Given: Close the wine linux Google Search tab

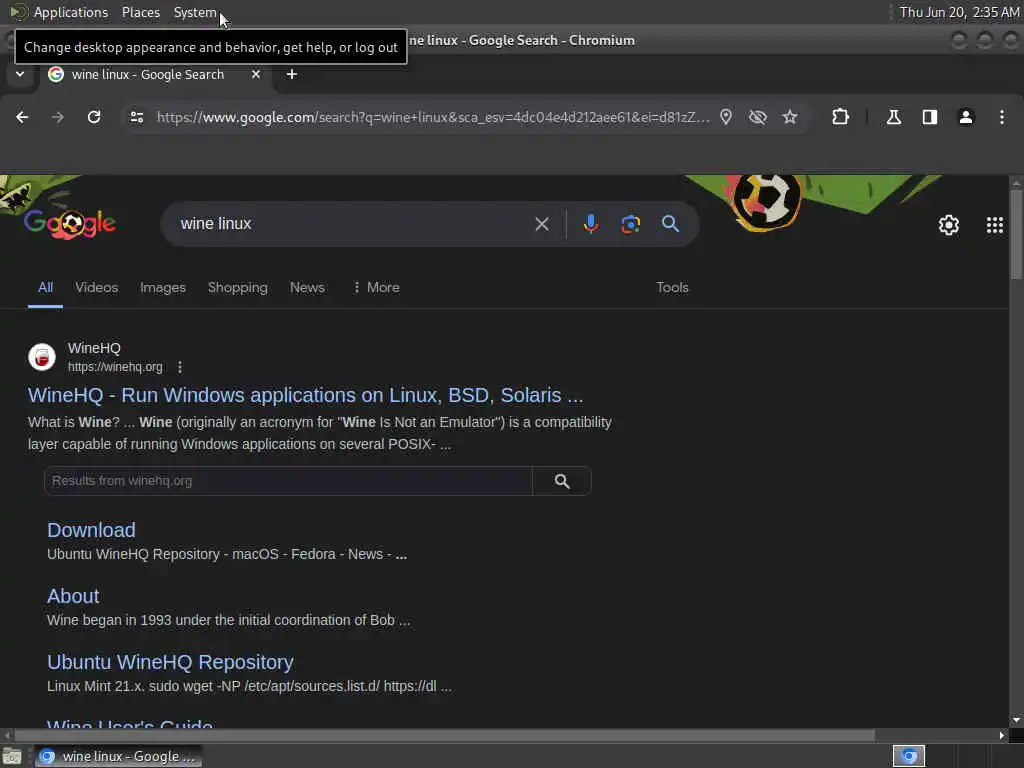Looking at the screenshot, I should (x=256, y=74).
